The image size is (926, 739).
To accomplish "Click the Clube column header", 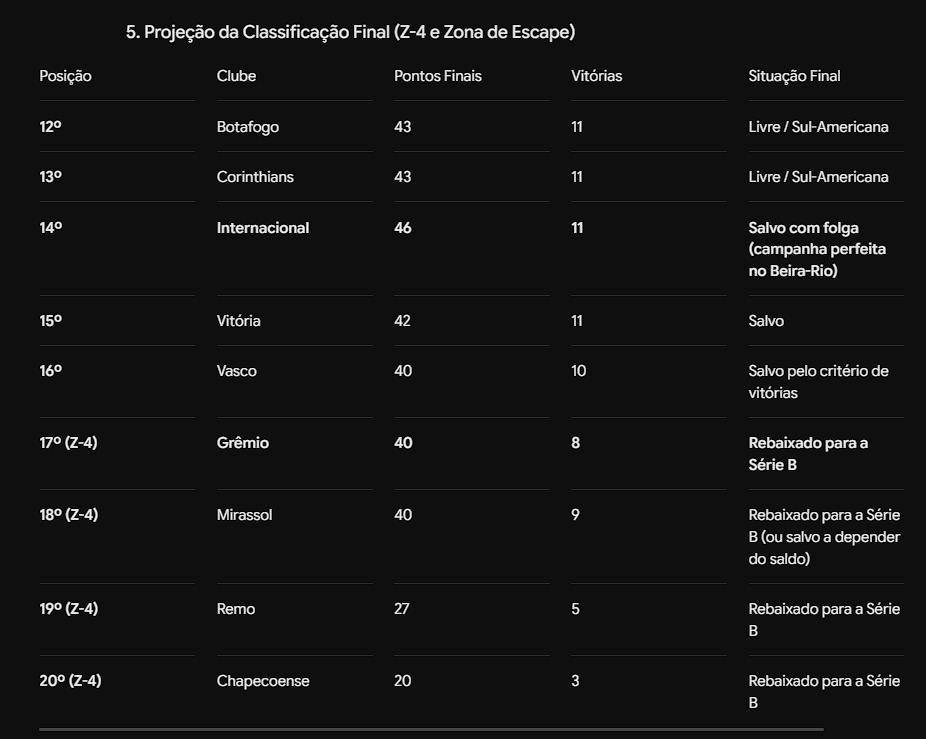I will 236,76.
